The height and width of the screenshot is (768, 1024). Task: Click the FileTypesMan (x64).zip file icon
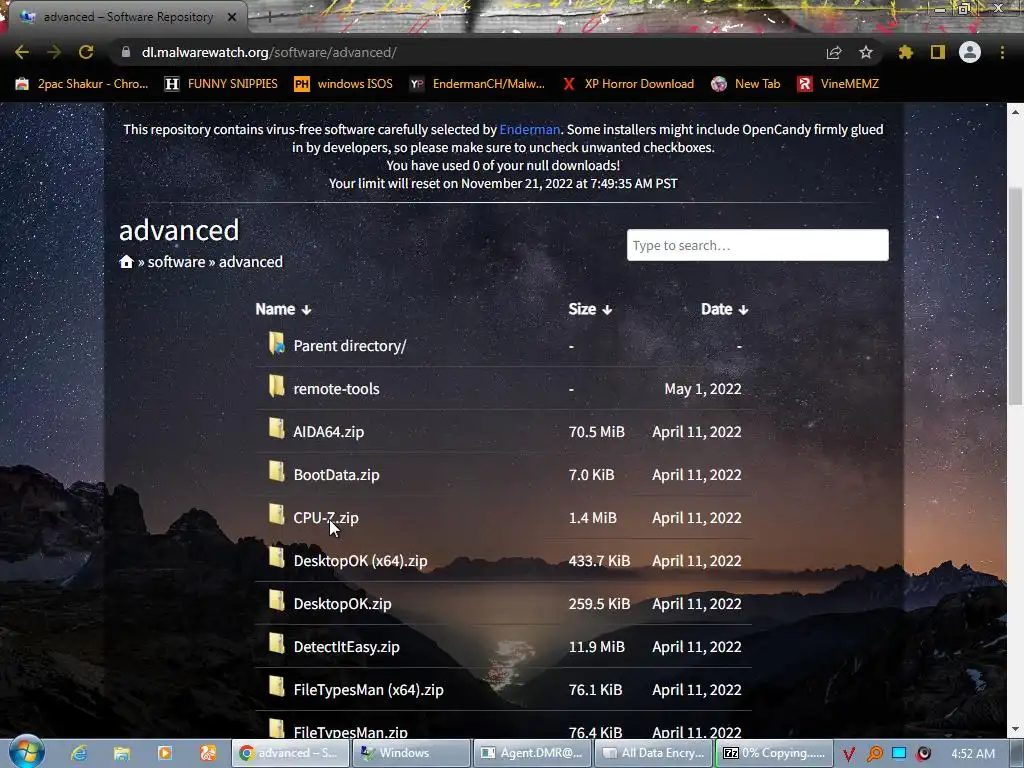click(276, 688)
